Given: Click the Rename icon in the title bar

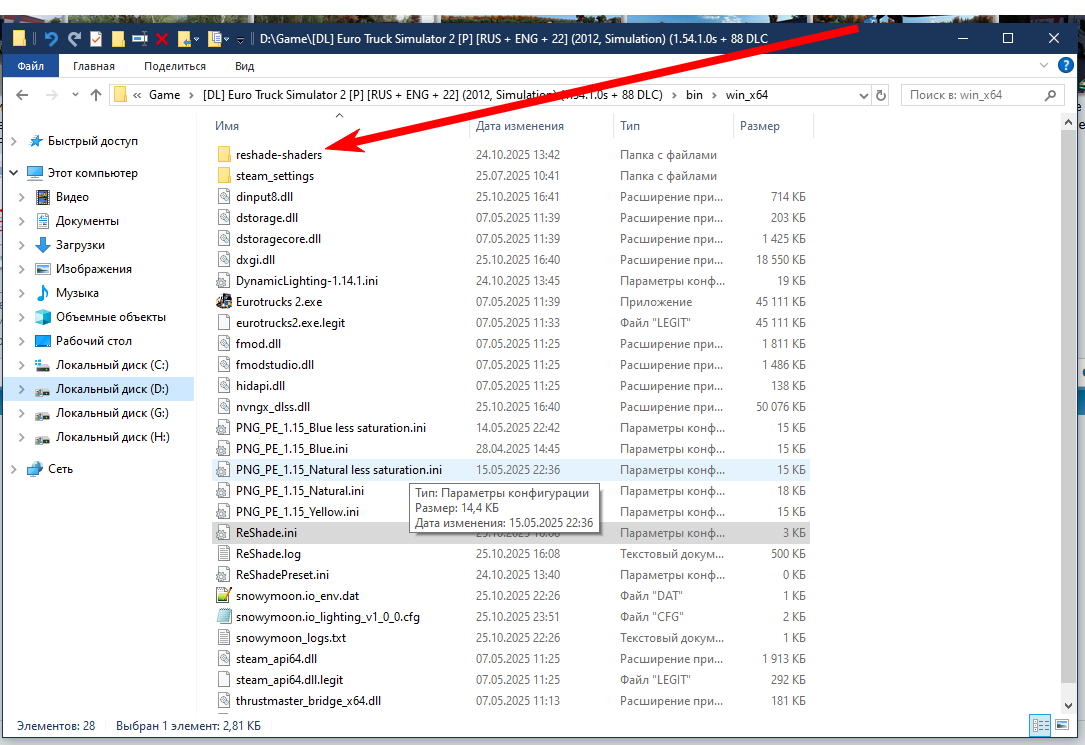Looking at the screenshot, I should pyautogui.click(x=140, y=39).
